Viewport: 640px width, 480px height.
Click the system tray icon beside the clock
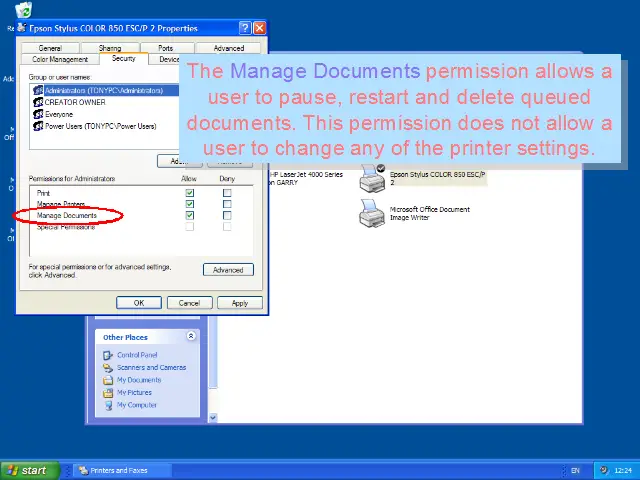tap(604, 470)
